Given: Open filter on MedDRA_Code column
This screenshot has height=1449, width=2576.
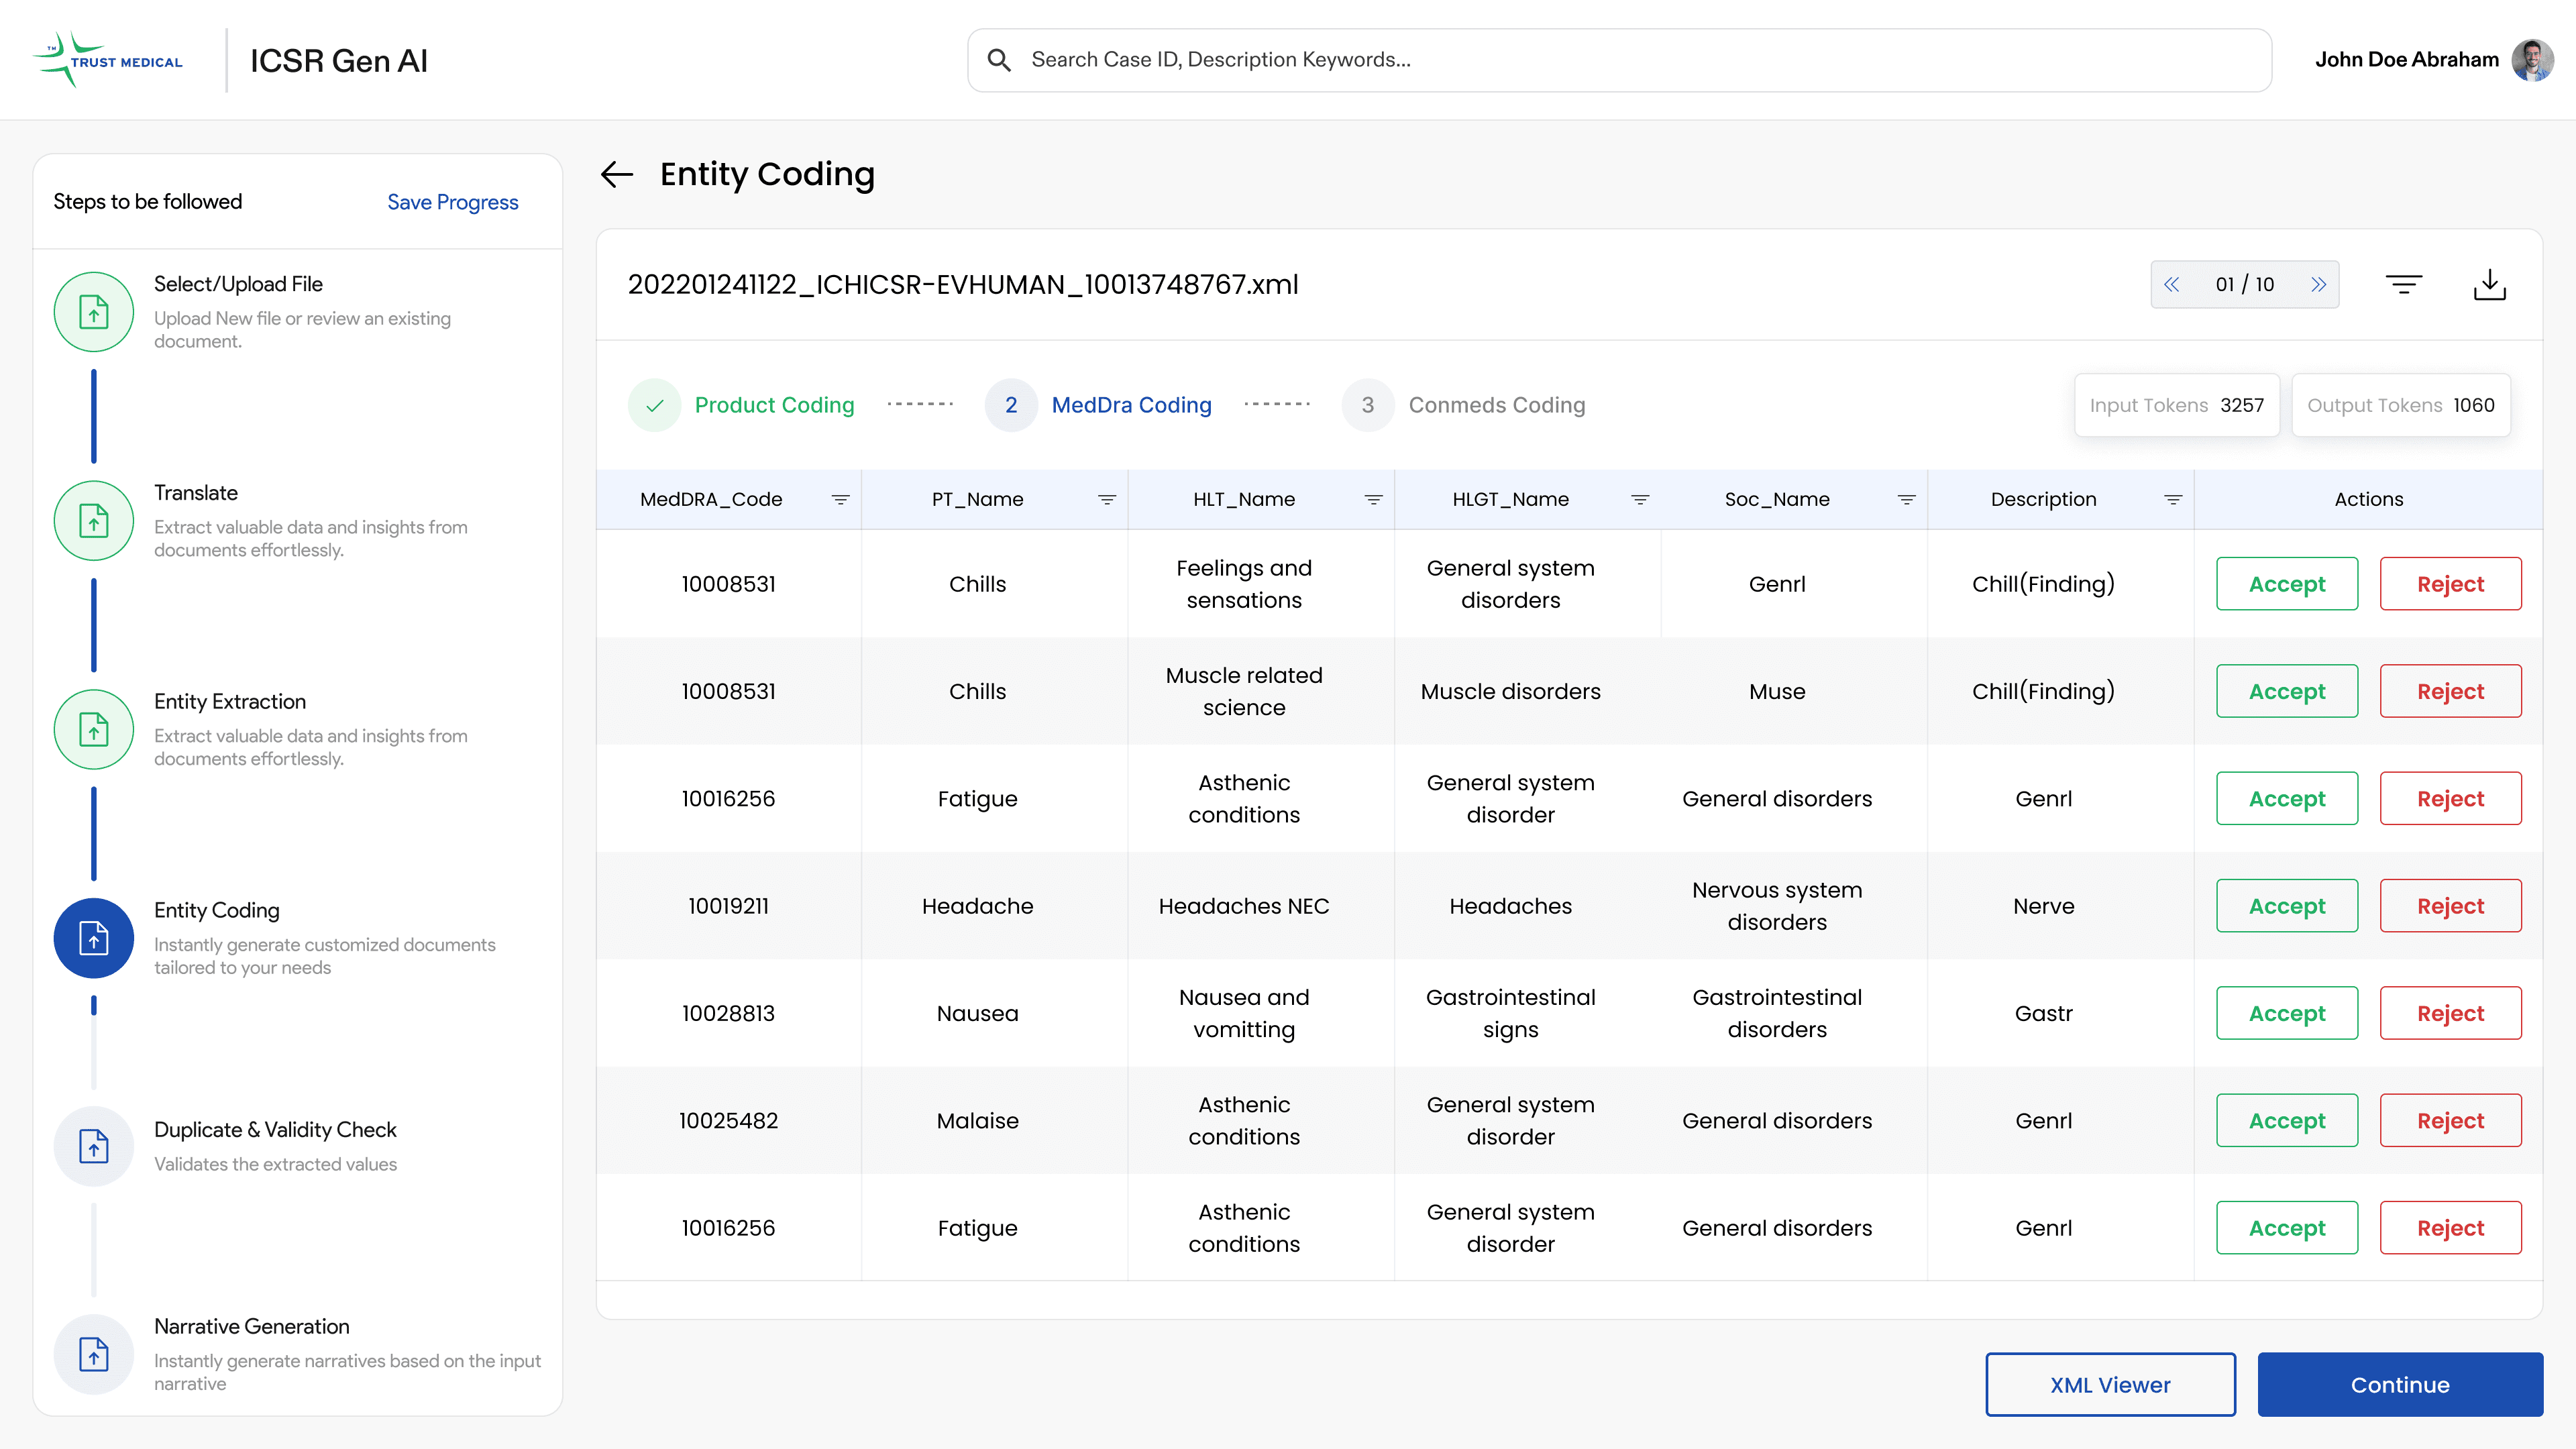Looking at the screenshot, I should [x=840, y=499].
